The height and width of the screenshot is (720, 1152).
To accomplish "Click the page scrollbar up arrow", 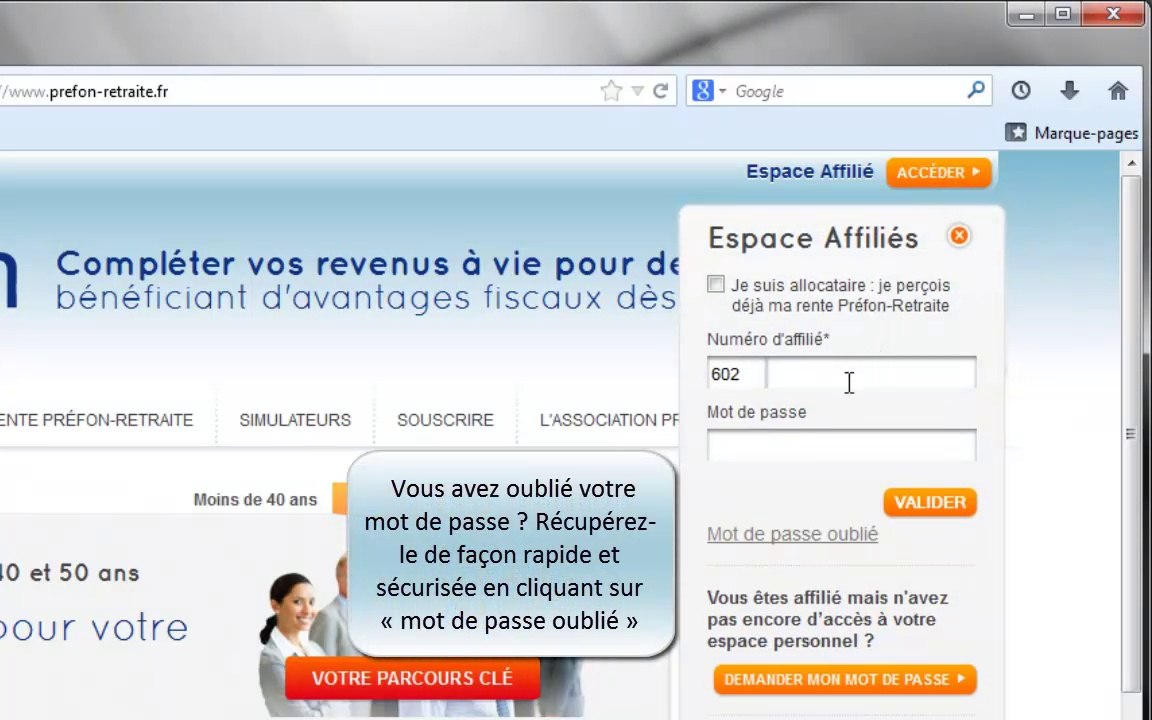I will pos(1131,163).
